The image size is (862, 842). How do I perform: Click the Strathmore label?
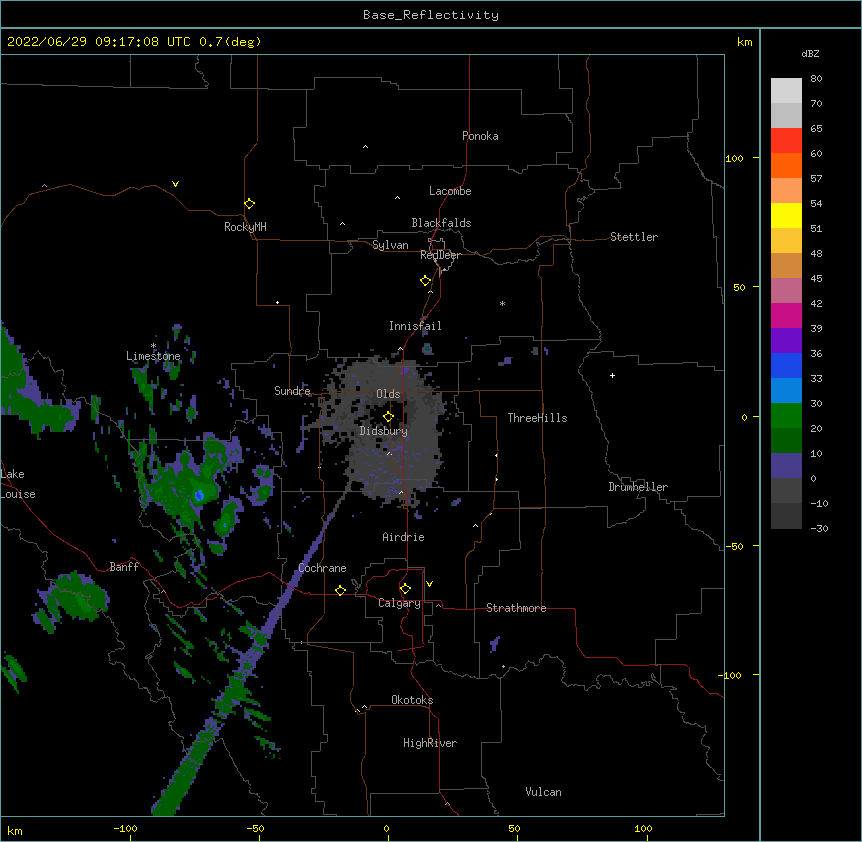pos(516,608)
